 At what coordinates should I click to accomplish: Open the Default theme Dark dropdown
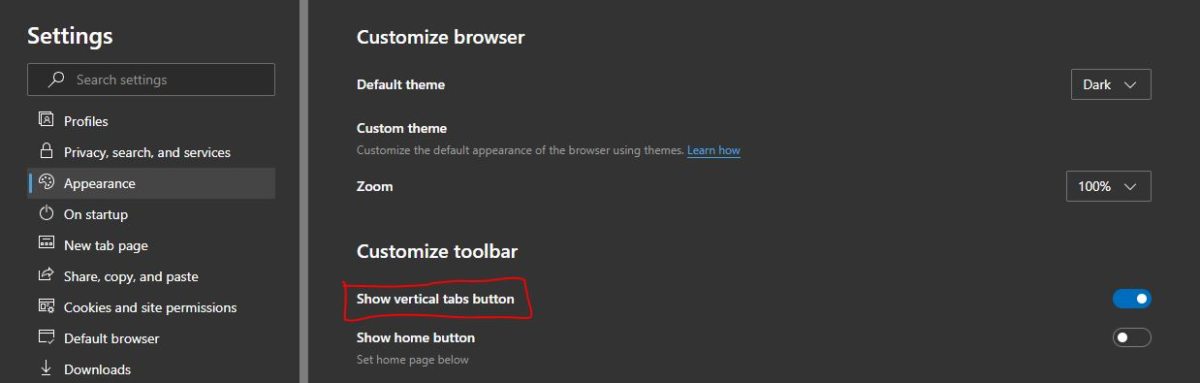click(x=1111, y=85)
